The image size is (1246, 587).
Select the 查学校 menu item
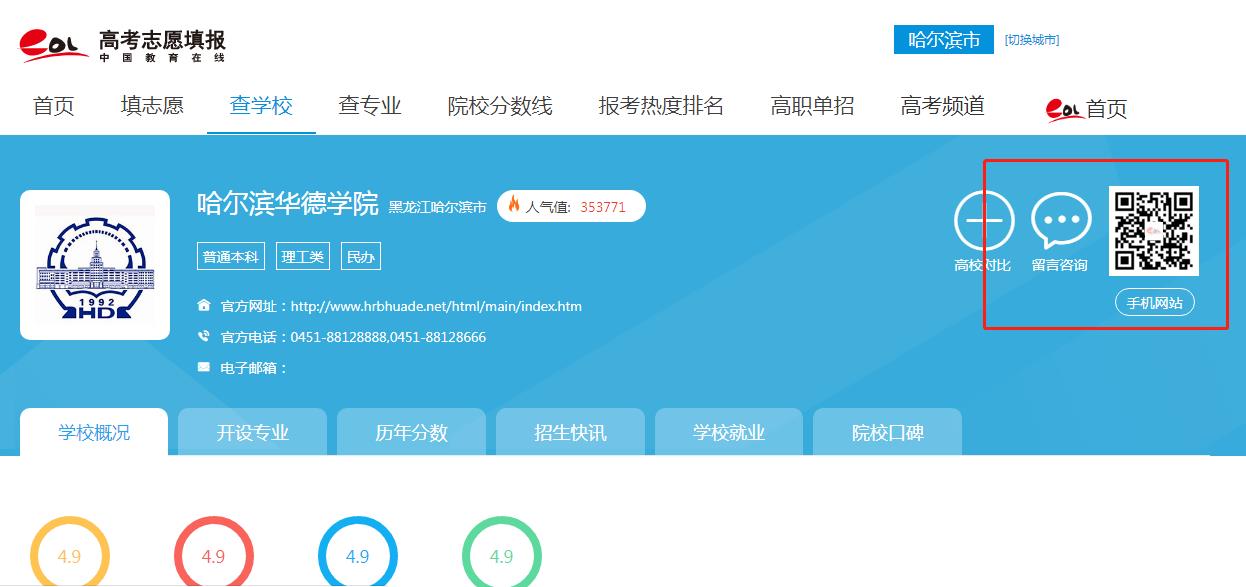[x=261, y=106]
